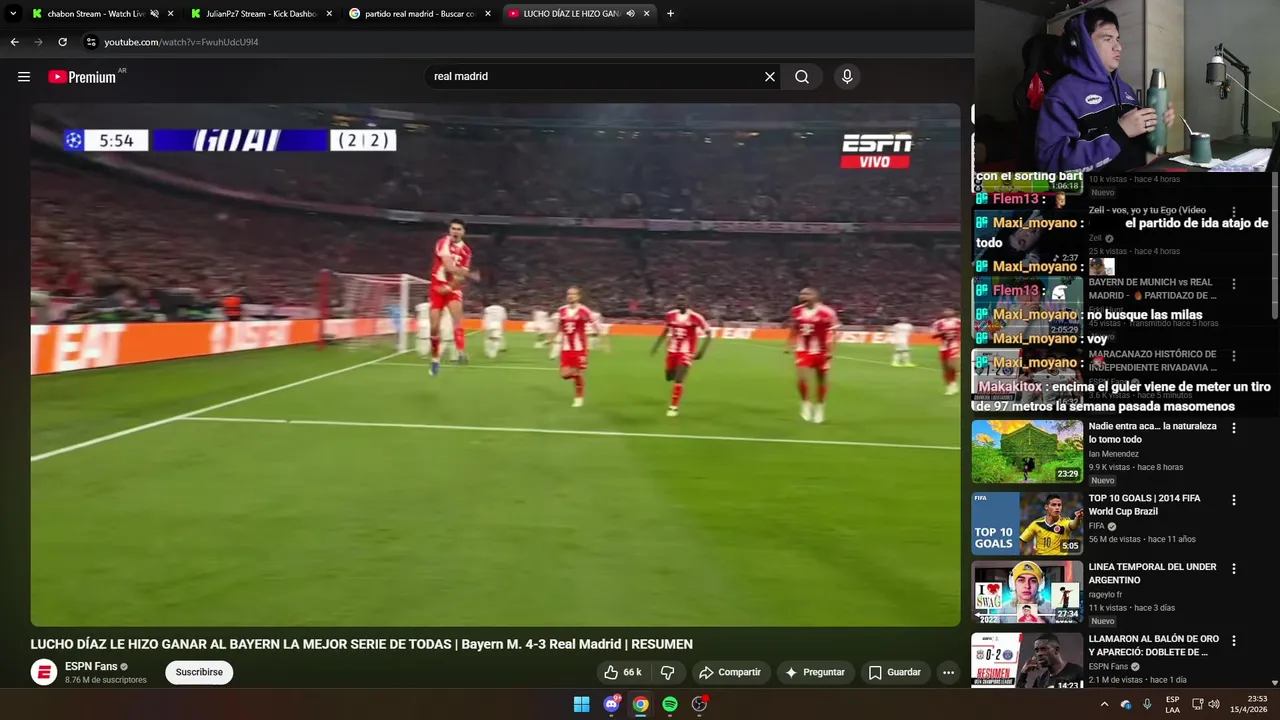The image size is (1280, 720).
Task: Open 'TOP 10 GOALS | 2014 FIFA' title
Action: [x=1144, y=505]
